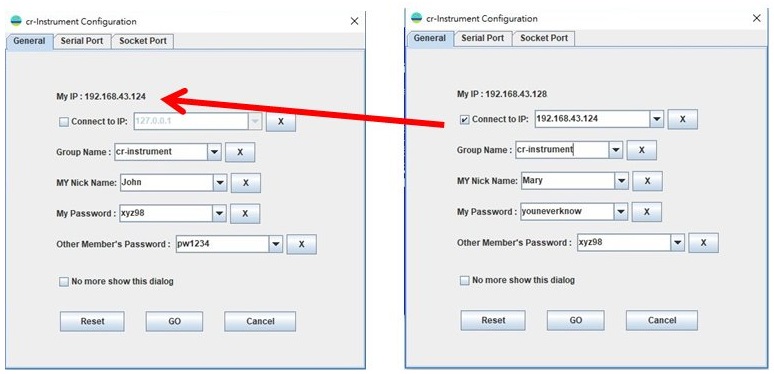Viewport: 774px width, 374px height.
Task: Switch to Serial Port tab in left window
Action: (x=82, y=41)
